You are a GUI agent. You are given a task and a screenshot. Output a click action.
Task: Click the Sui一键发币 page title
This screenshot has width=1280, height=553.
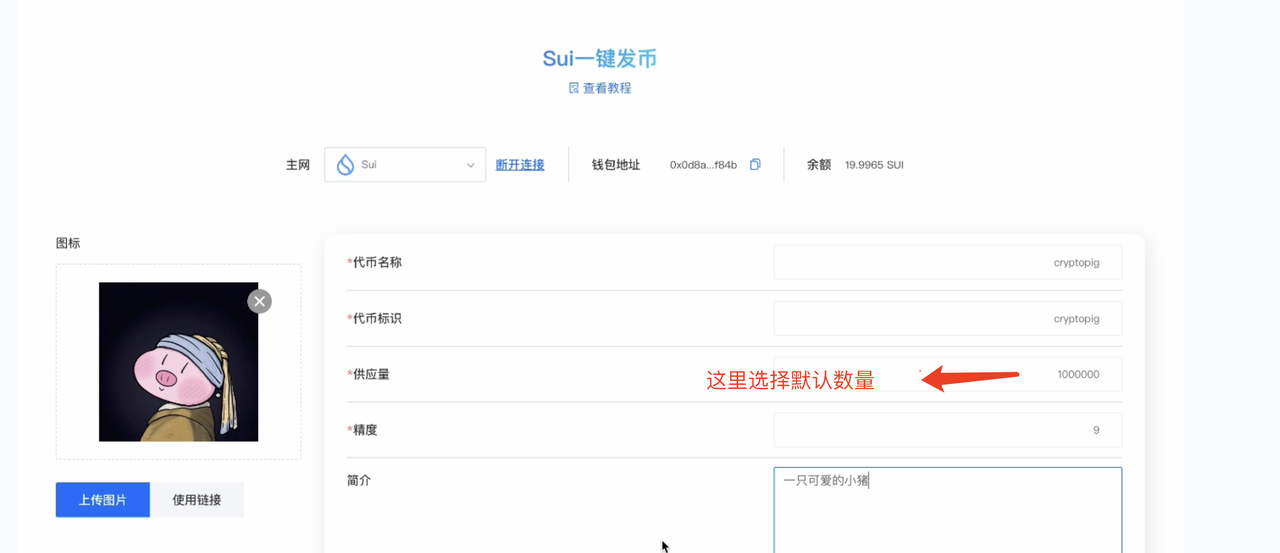(599, 59)
